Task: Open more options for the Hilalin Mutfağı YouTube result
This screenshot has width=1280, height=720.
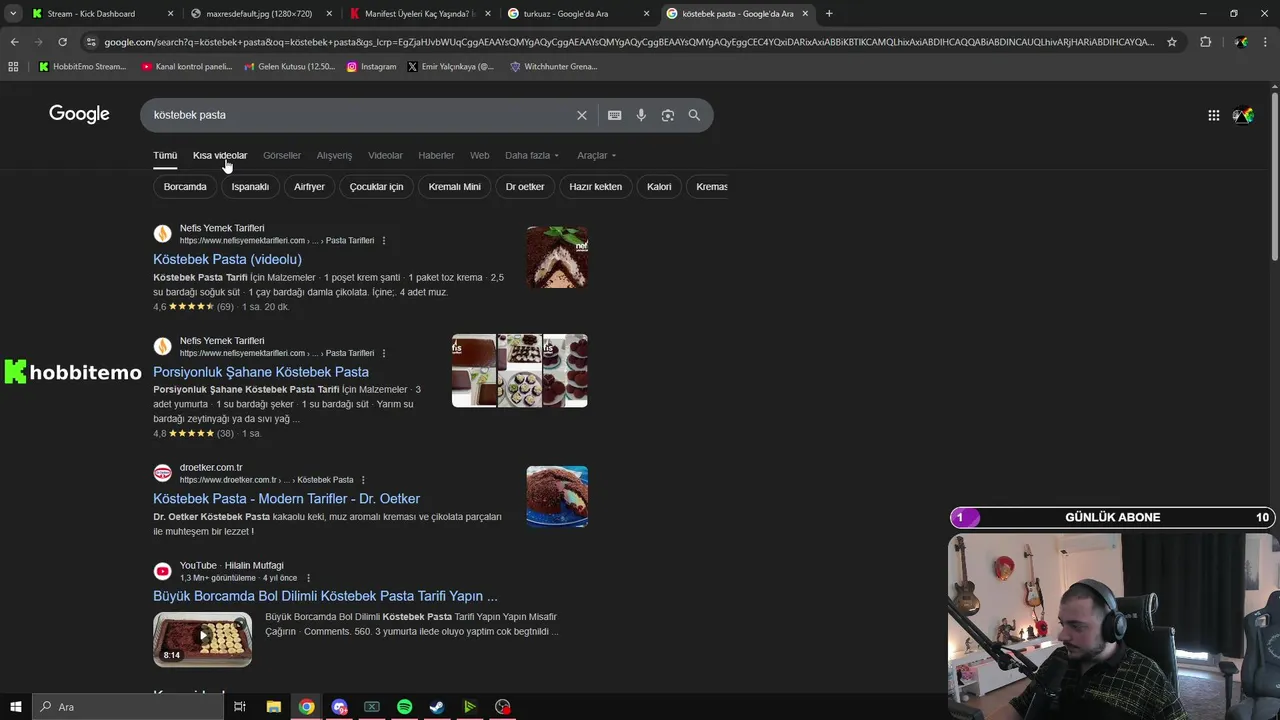Action: pos(308,578)
